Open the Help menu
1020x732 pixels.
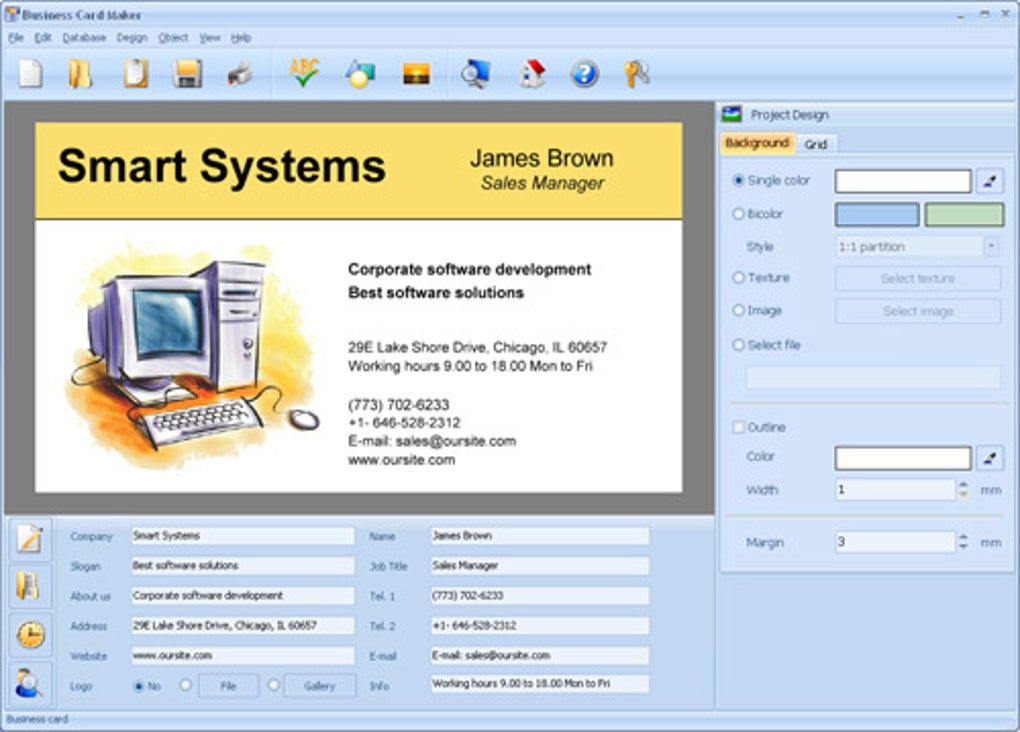[x=241, y=38]
